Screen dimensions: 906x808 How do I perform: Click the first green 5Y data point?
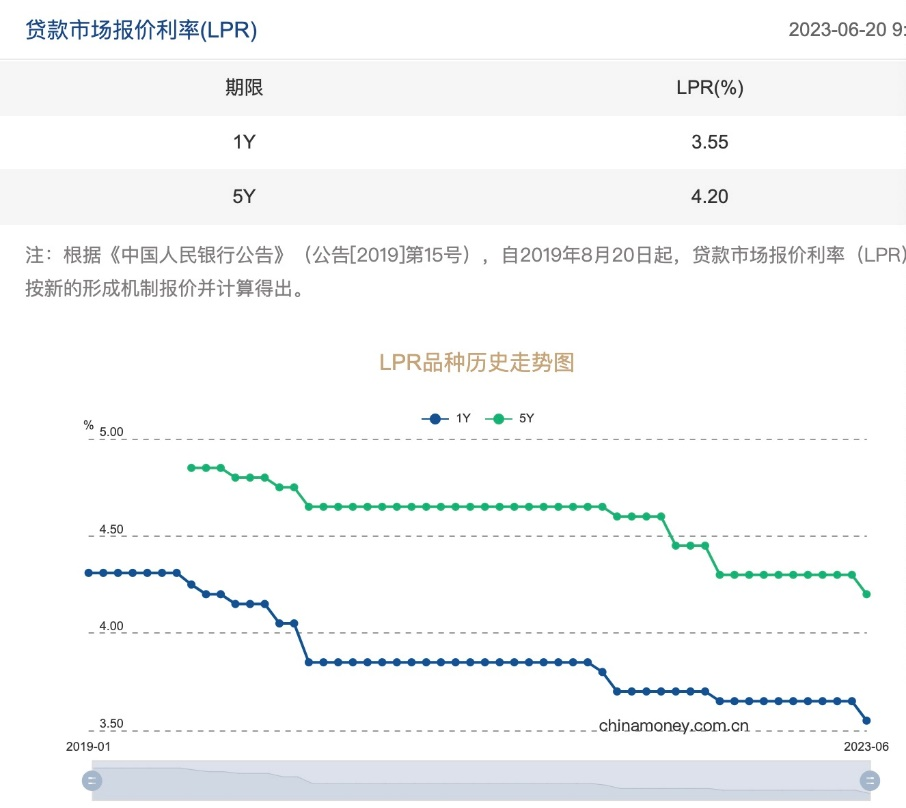tap(191, 468)
